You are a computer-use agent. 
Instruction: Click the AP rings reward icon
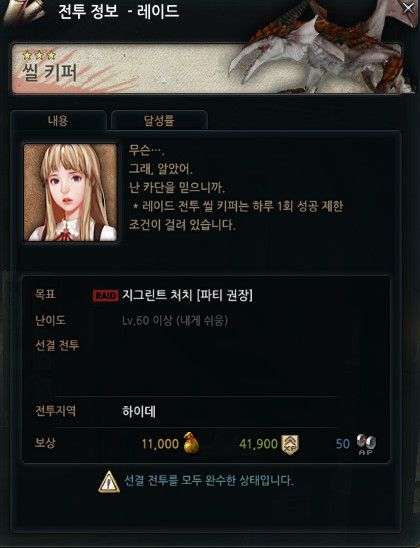366,444
